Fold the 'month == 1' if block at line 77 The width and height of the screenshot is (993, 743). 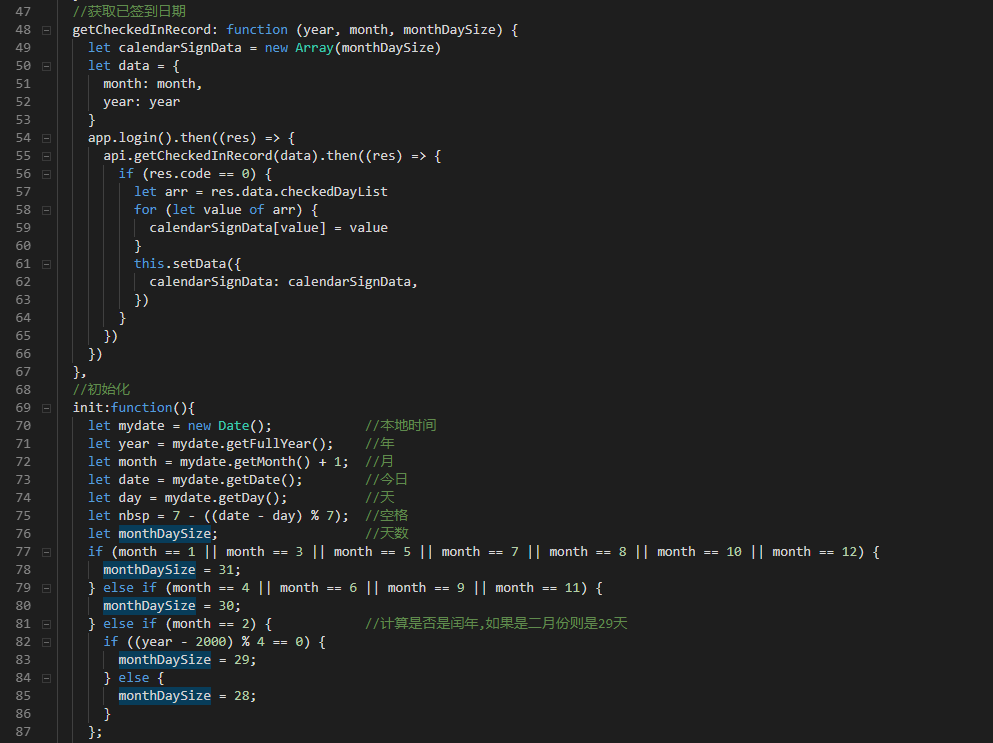[46, 552]
